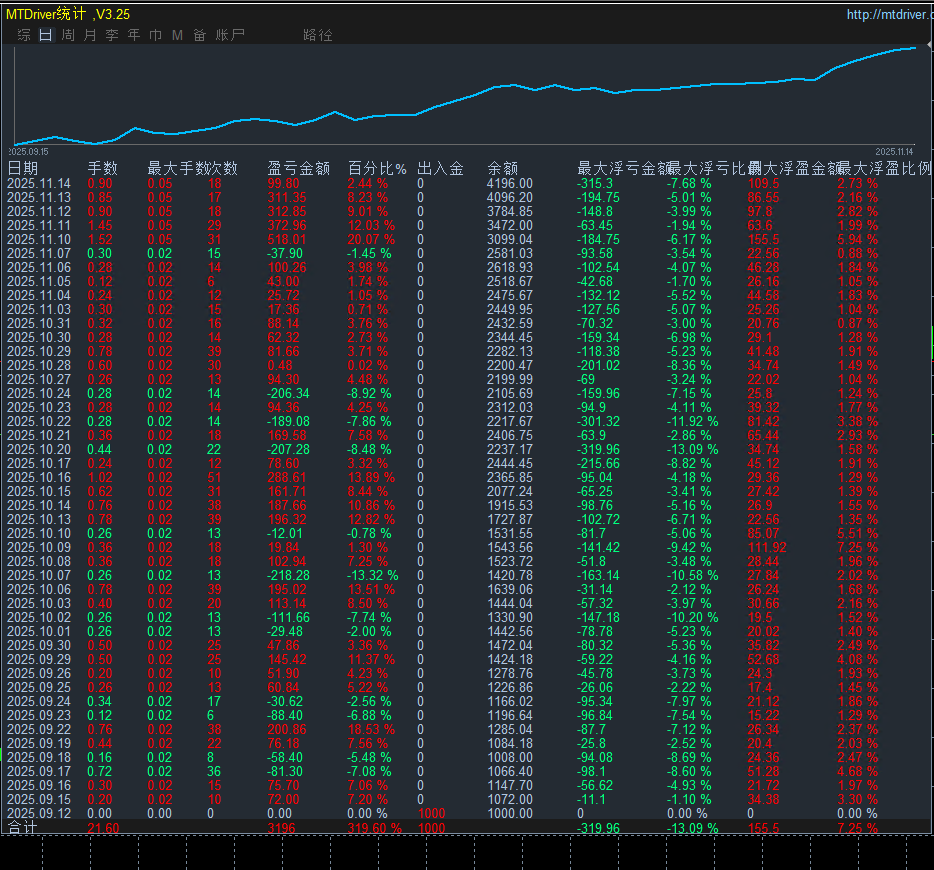The image size is (934, 870).
Task: Switch to the 账户 account tab
Action: [231, 35]
